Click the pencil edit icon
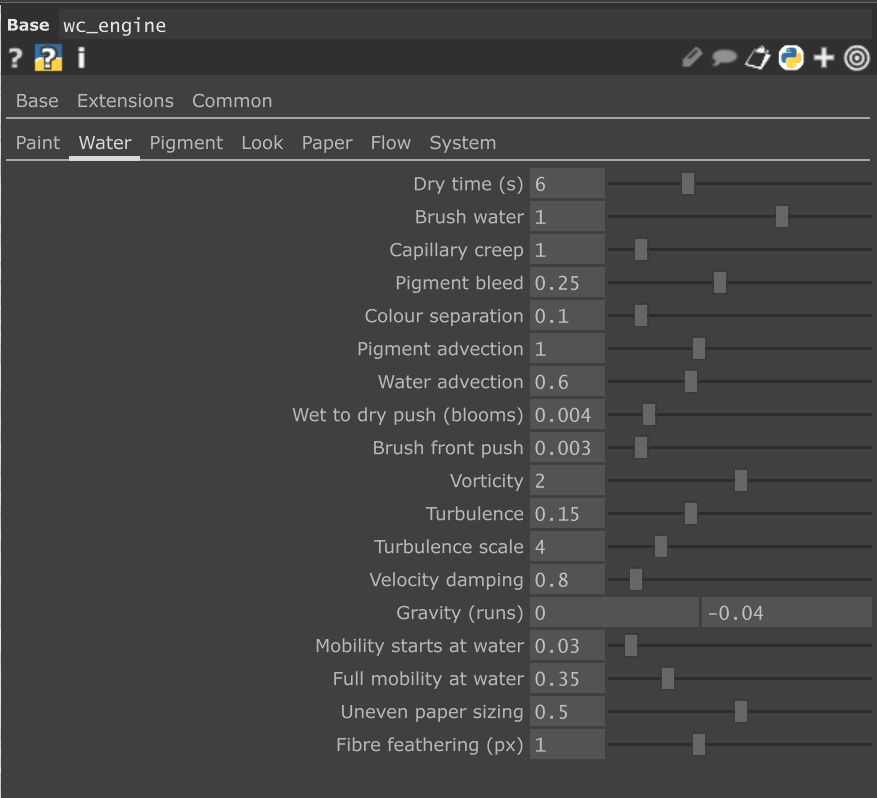 click(x=692, y=58)
